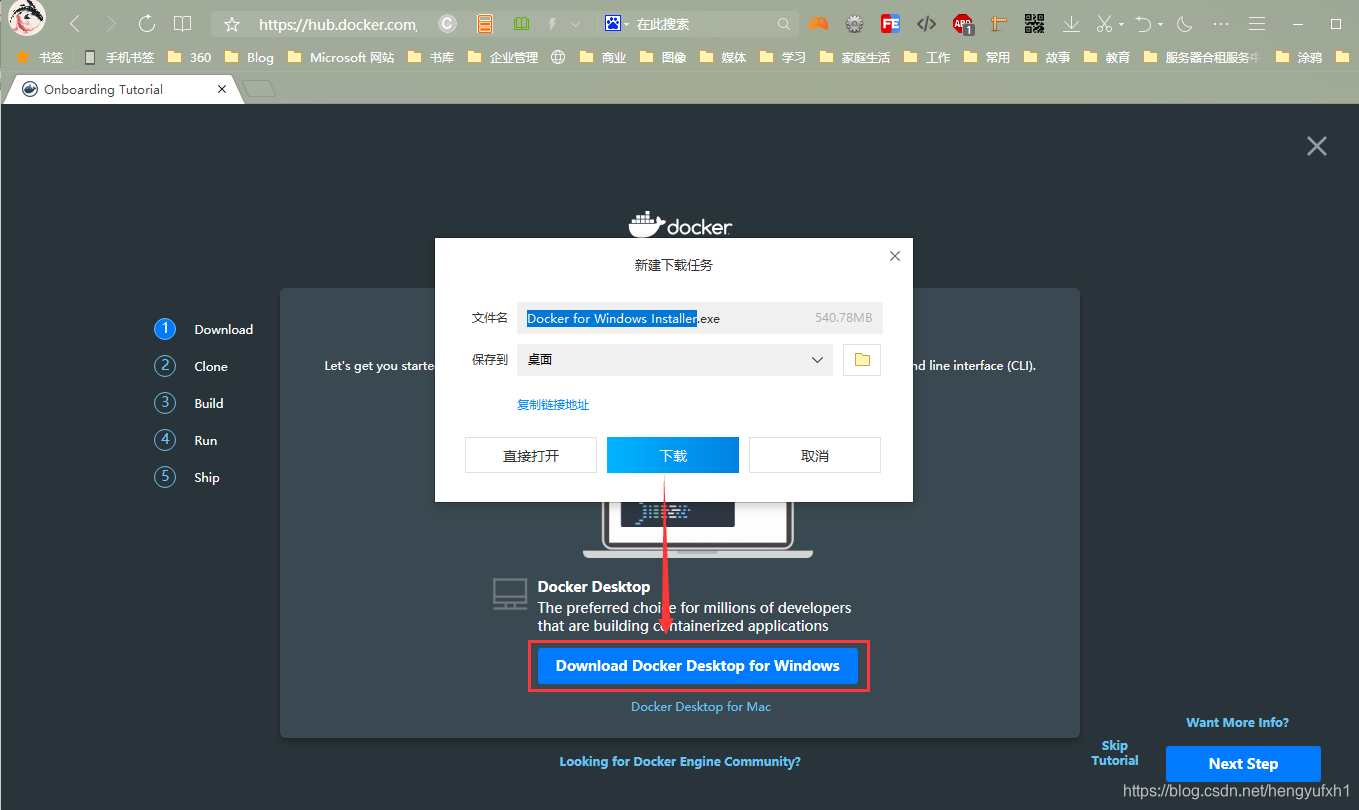Click the Skip Tutorial link

tap(1115, 753)
